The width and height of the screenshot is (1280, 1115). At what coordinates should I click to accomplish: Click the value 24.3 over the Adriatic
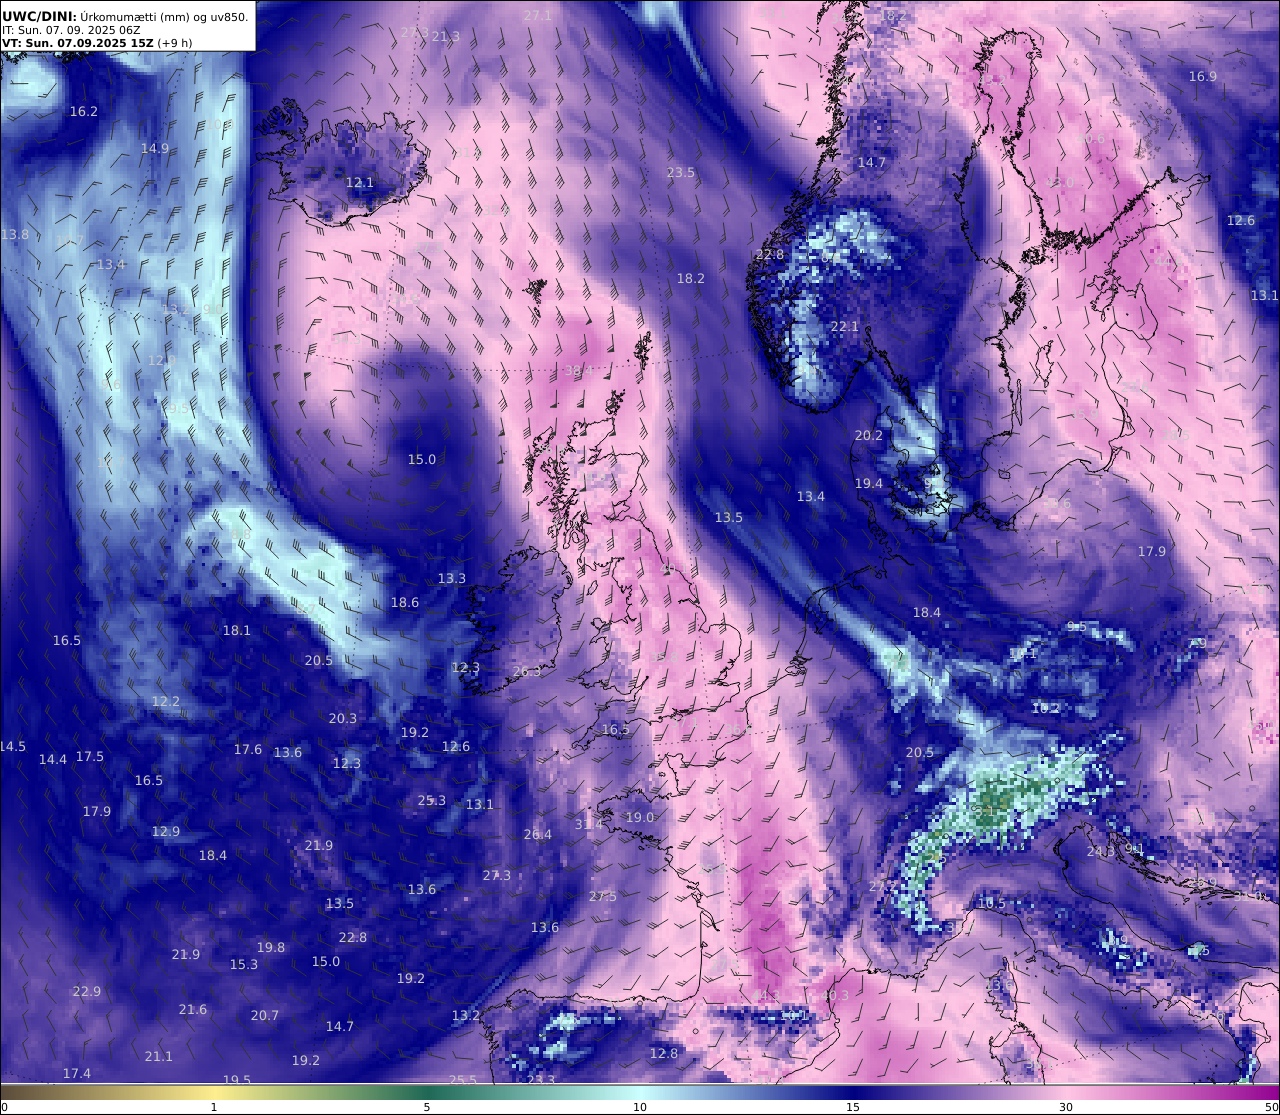point(1100,851)
